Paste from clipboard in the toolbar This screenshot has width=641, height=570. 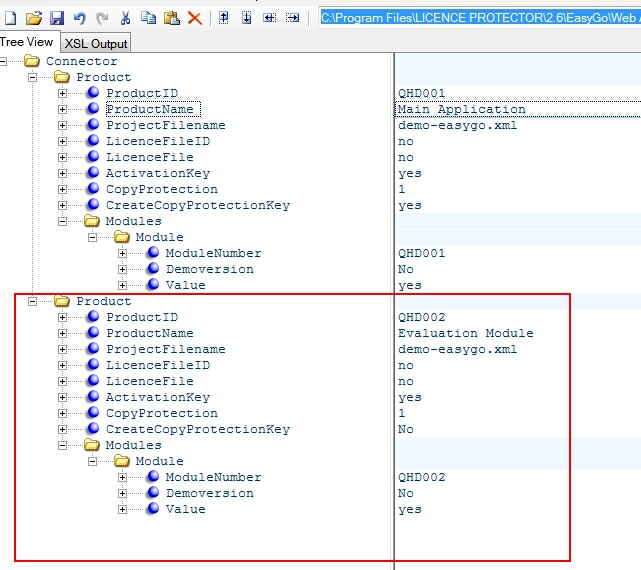(171, 18)
